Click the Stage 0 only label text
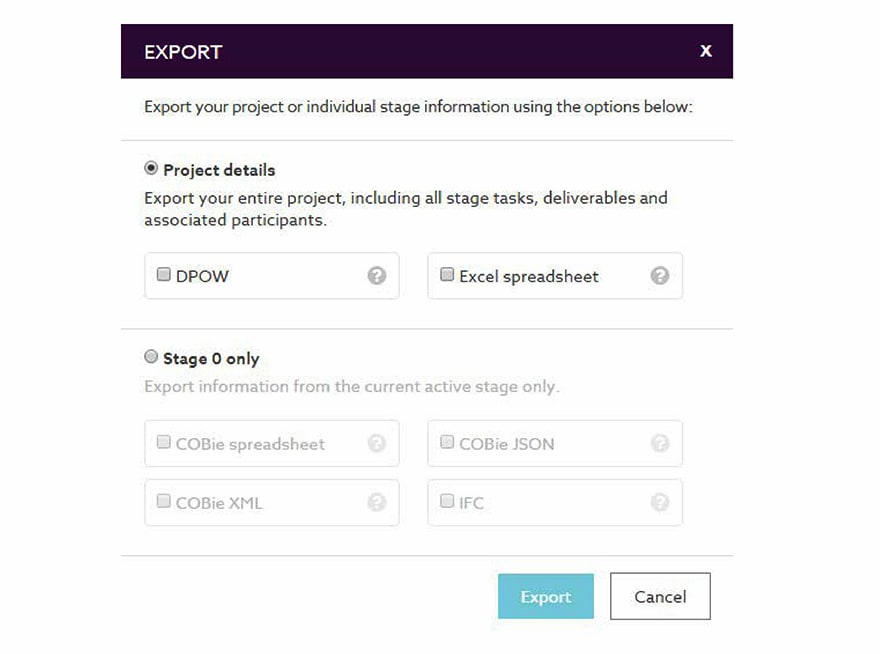The width and height of the screenshot is (880, 654). 211,358
